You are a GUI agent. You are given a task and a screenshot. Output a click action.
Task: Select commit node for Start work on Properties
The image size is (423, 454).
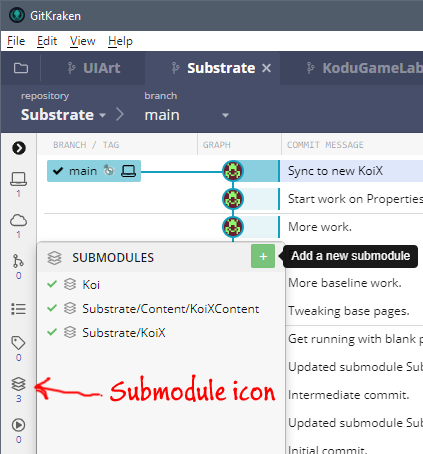pos(233,199)
